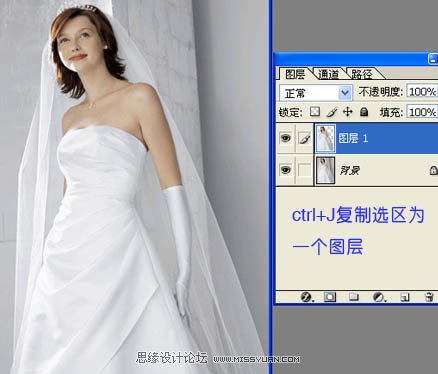Create a new layer set folder icon
Screen dimensions: 438x374
pyautogui.click(x=354, y=297)
